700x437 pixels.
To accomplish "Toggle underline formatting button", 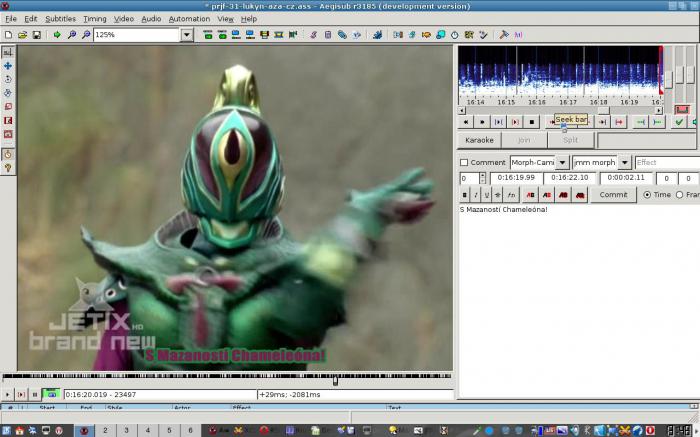I will 487,195.
